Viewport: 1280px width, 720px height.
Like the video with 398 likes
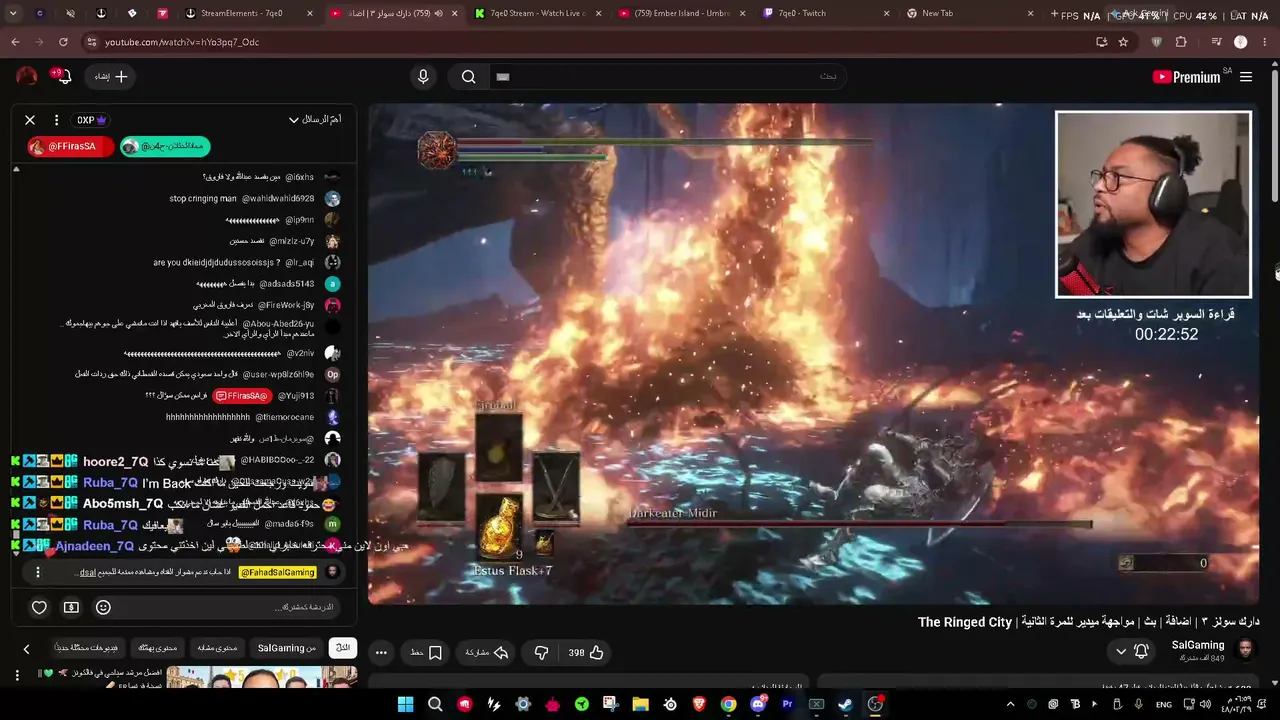pyautogui.click(x=586, y=653)
